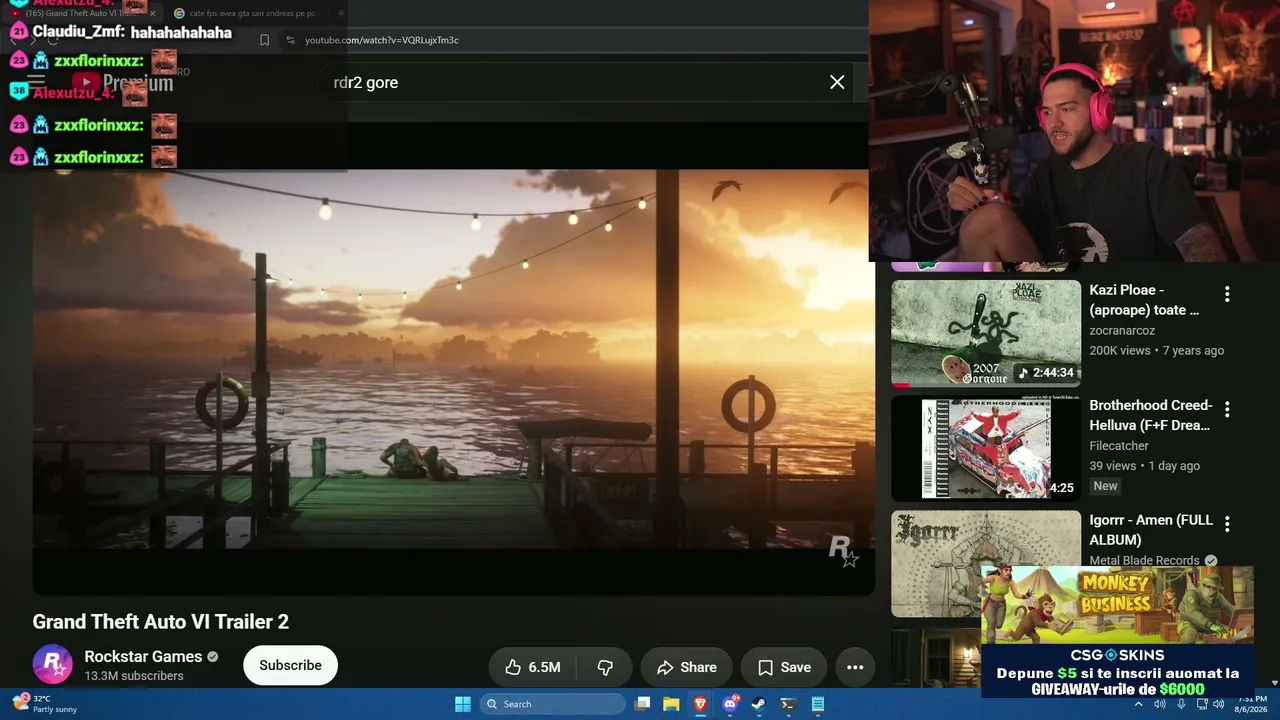Select the Grand Theft Auto VI Trailer tab
The width and height of the screenshot is (1280, 720).
80,13
